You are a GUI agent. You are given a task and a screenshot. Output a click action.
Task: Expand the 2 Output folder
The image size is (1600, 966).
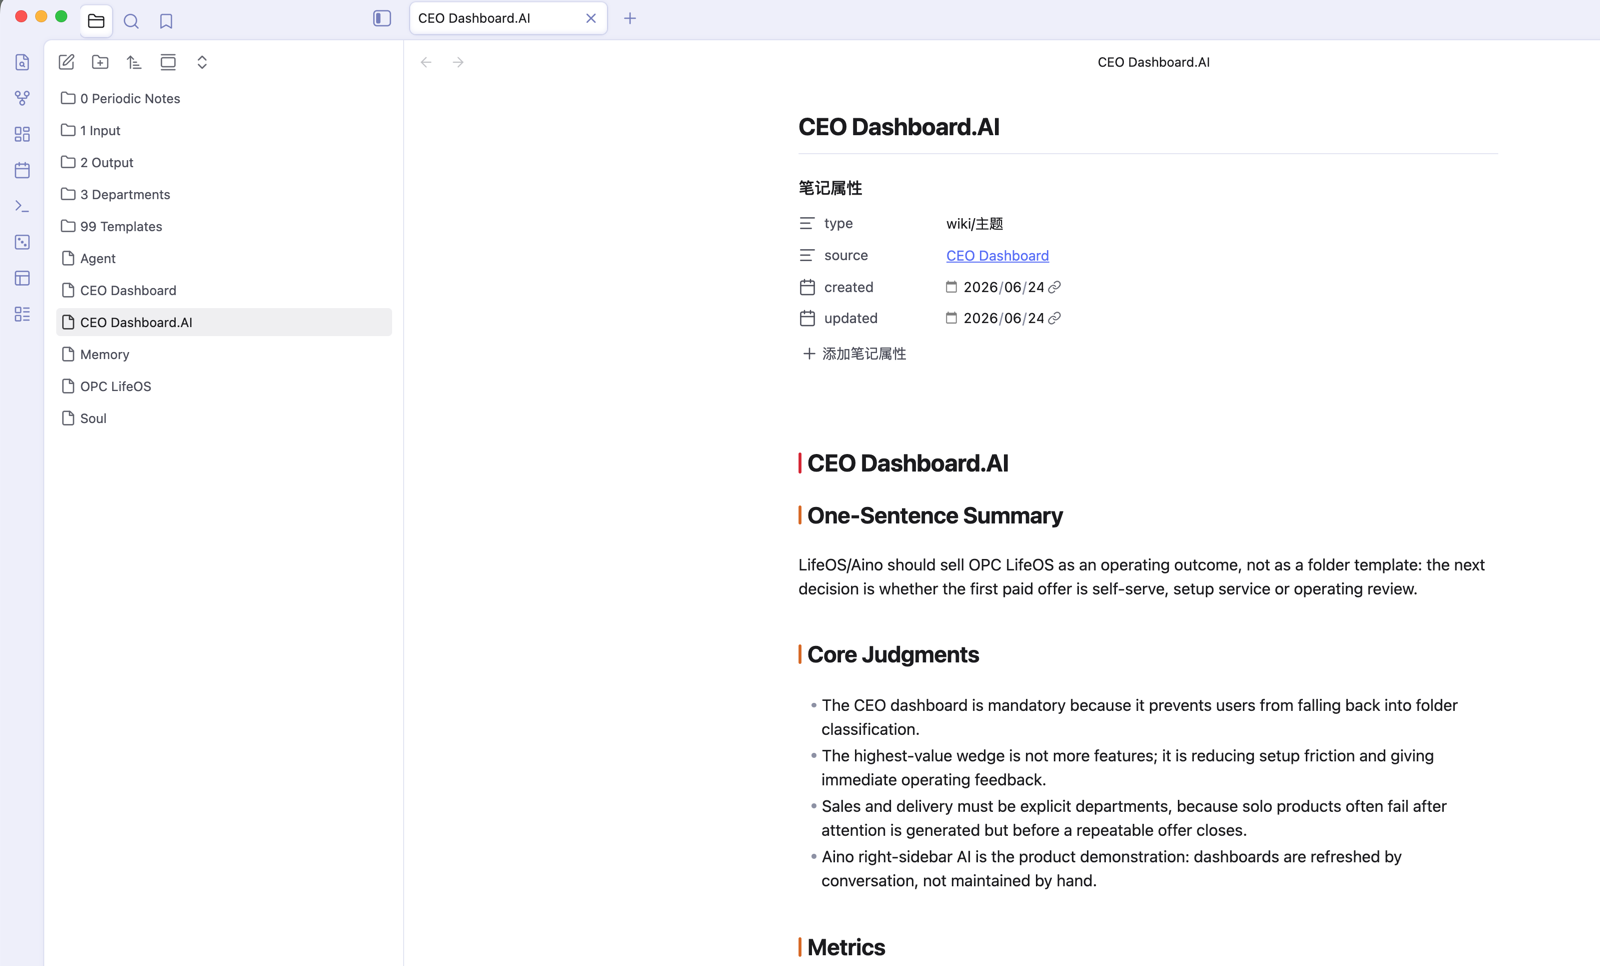(224, 162)
